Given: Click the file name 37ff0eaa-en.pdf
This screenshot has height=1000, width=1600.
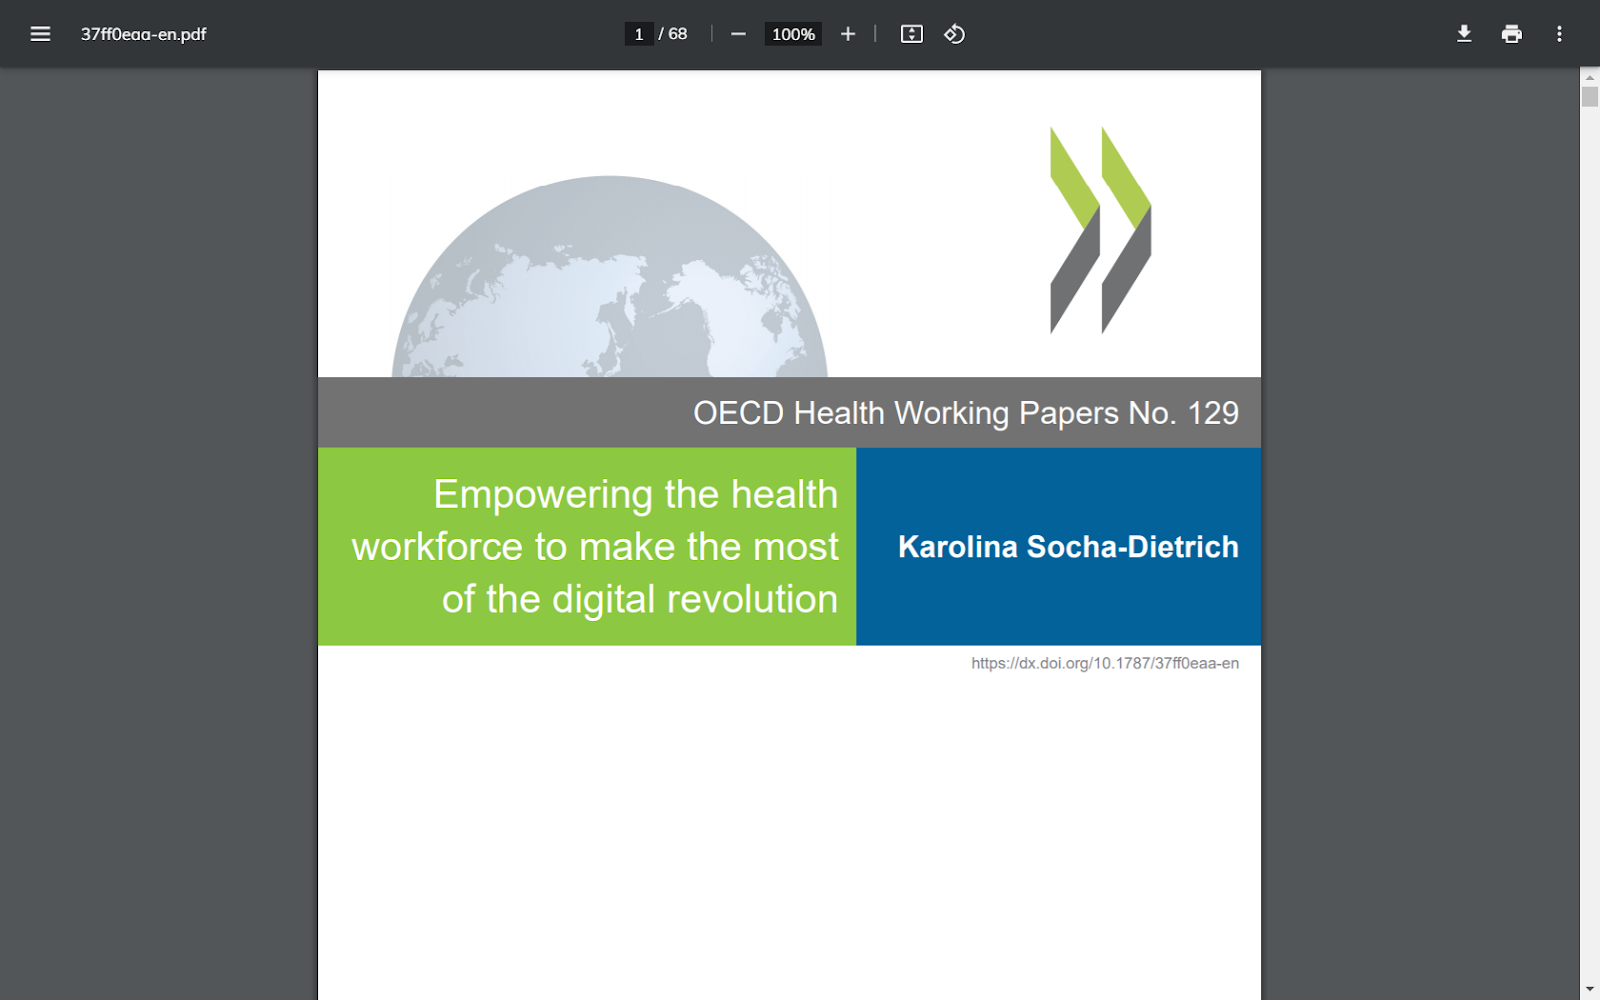Looking at the screenshot, I should tap(143, 34).
